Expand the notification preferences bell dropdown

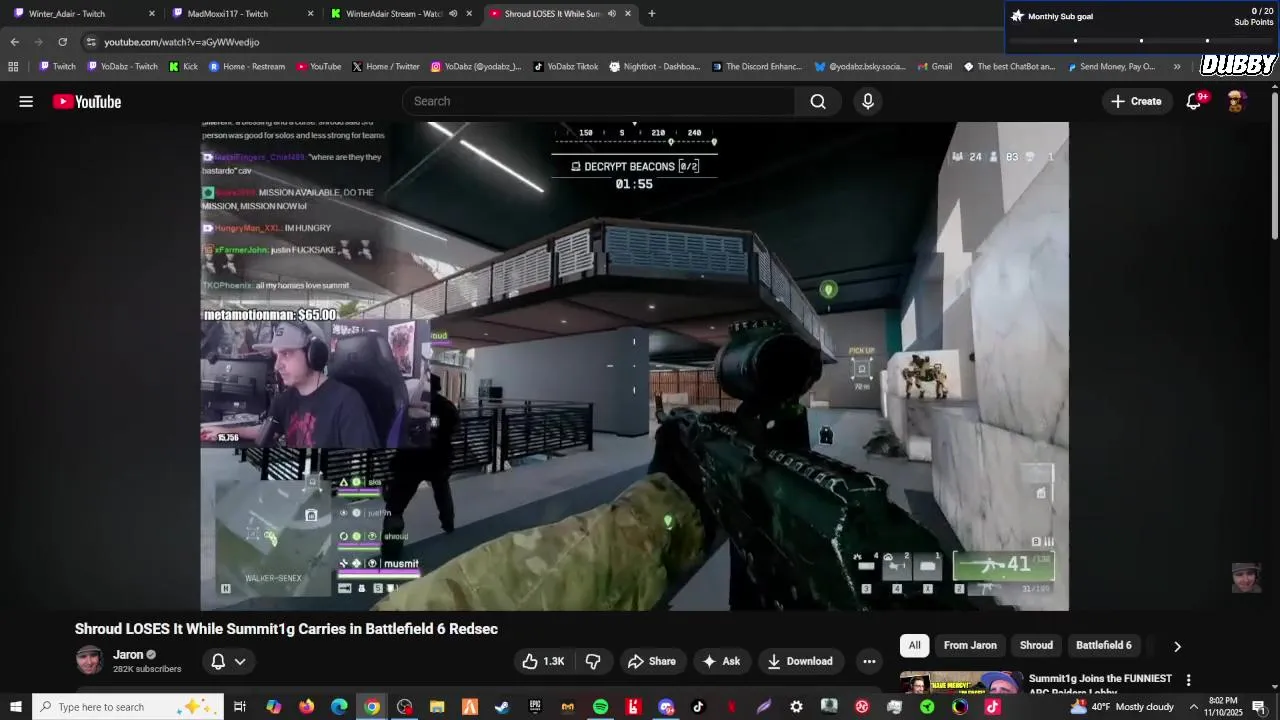tap(228, 661)
